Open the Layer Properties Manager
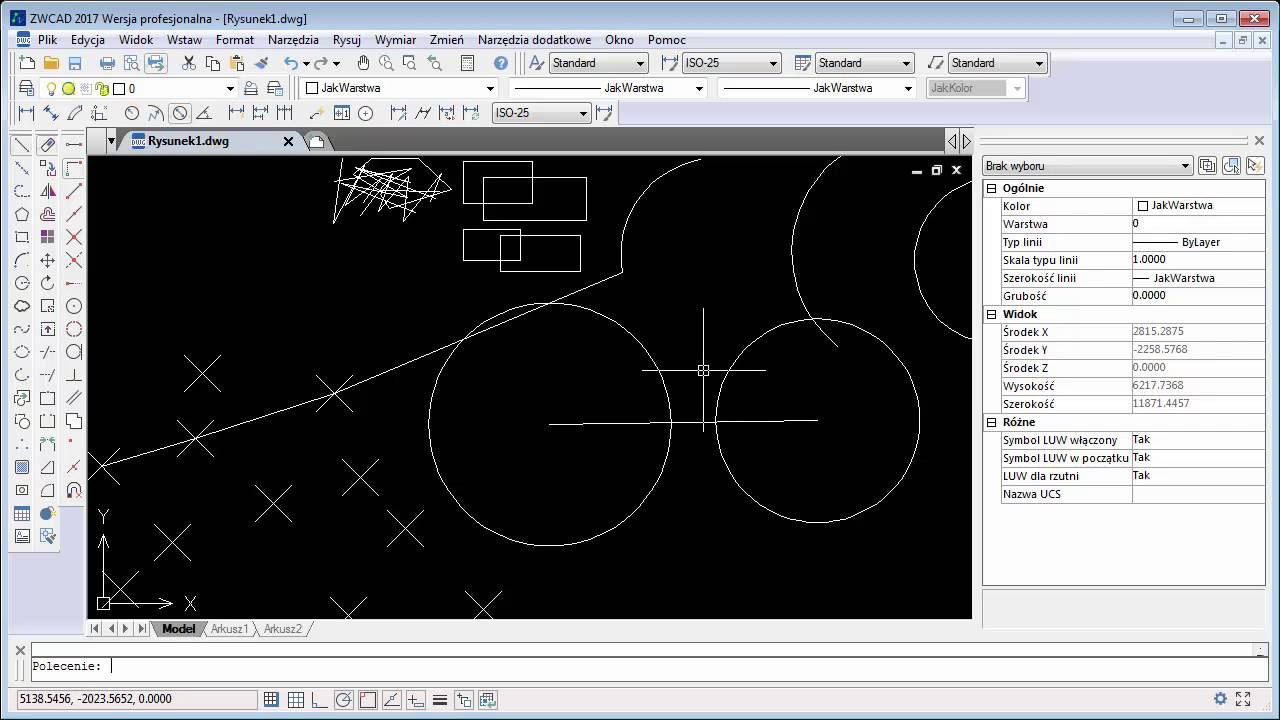This screenshot has height=720, width=1280. (x=27, y=88)
